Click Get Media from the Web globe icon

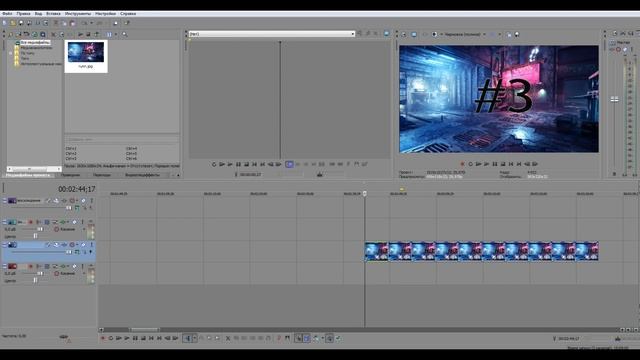pyautogui.click(x=35, y=34)
